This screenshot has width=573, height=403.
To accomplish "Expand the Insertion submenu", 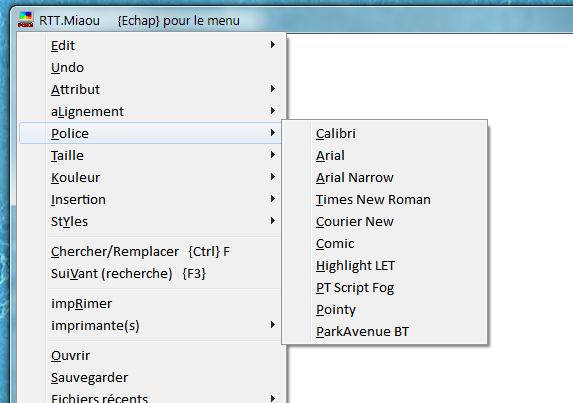I will coord(273,199).
